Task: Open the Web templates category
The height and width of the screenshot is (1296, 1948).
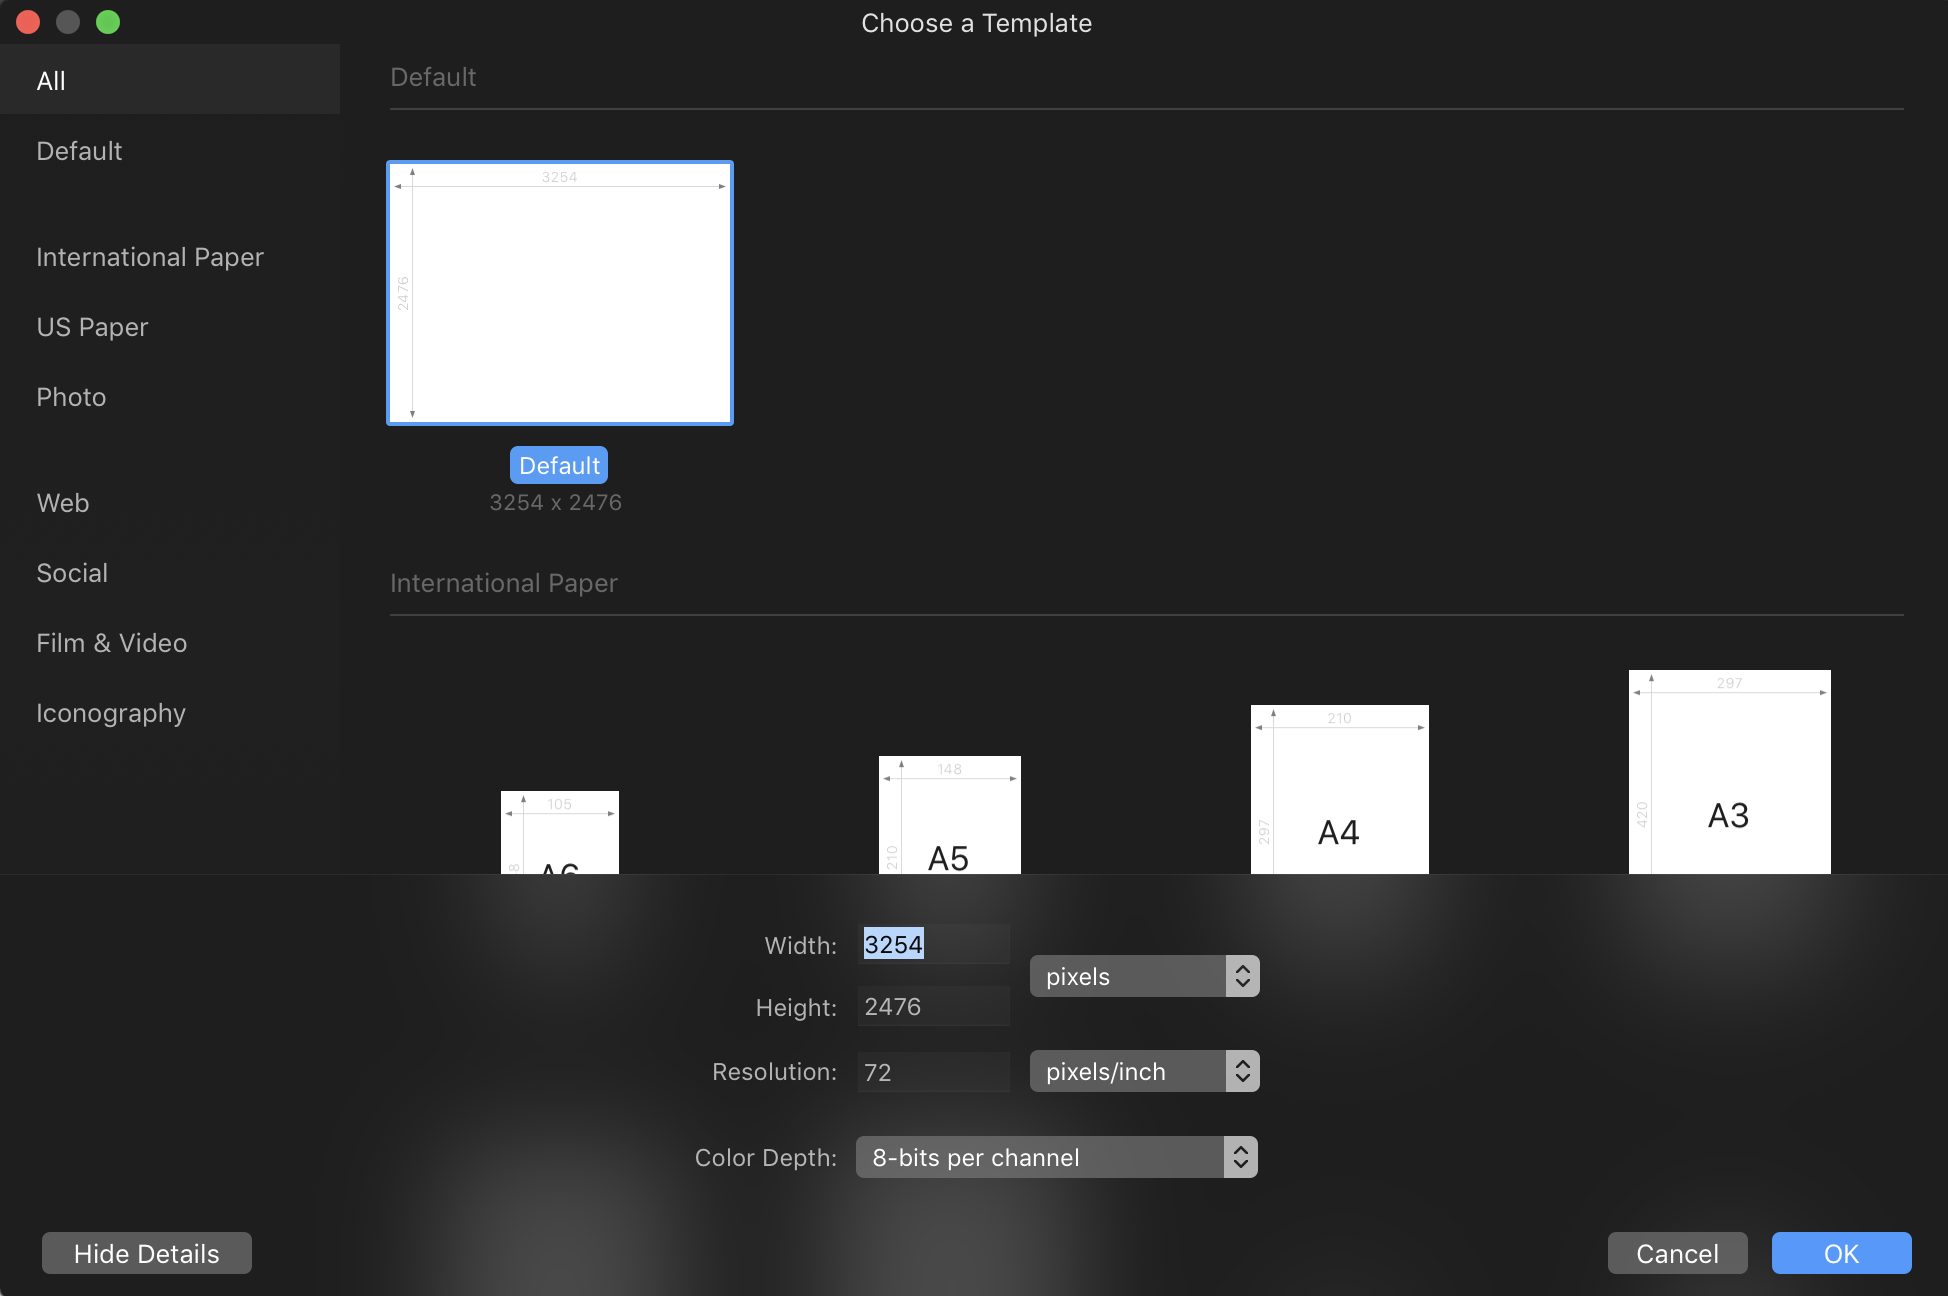Action: [62, 502]
